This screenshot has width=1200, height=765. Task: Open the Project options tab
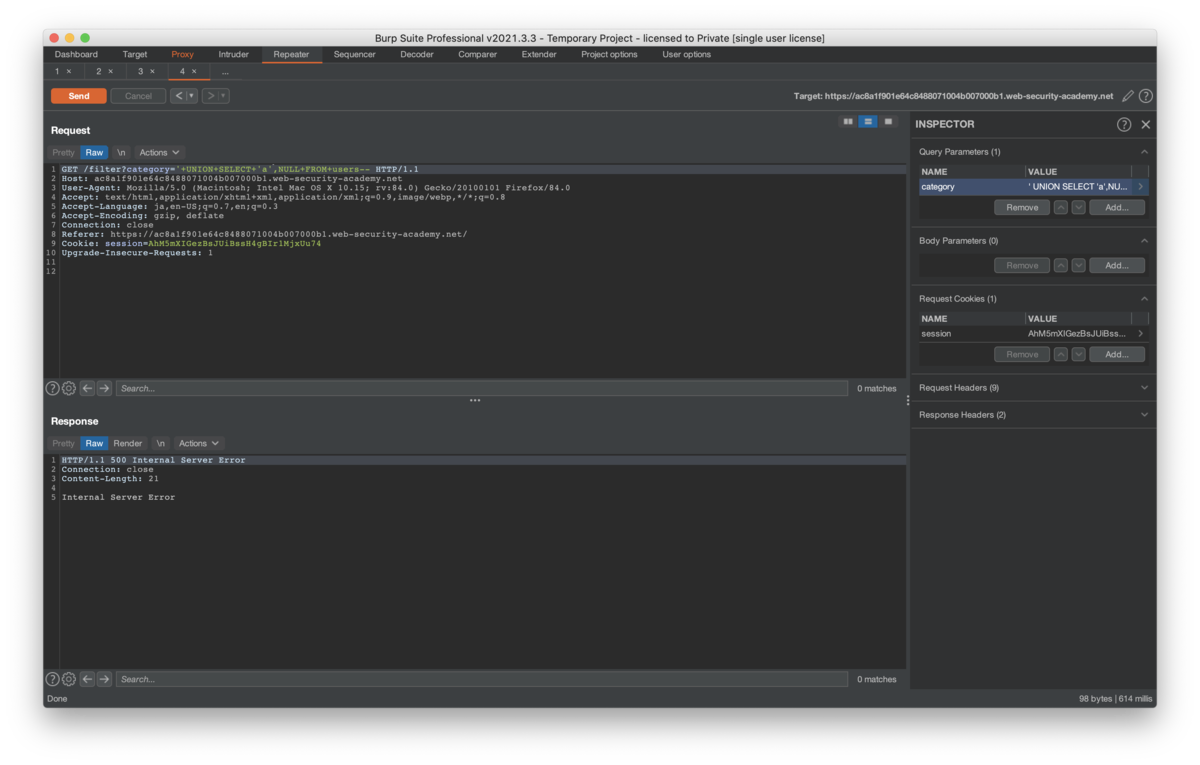[609, 54]
